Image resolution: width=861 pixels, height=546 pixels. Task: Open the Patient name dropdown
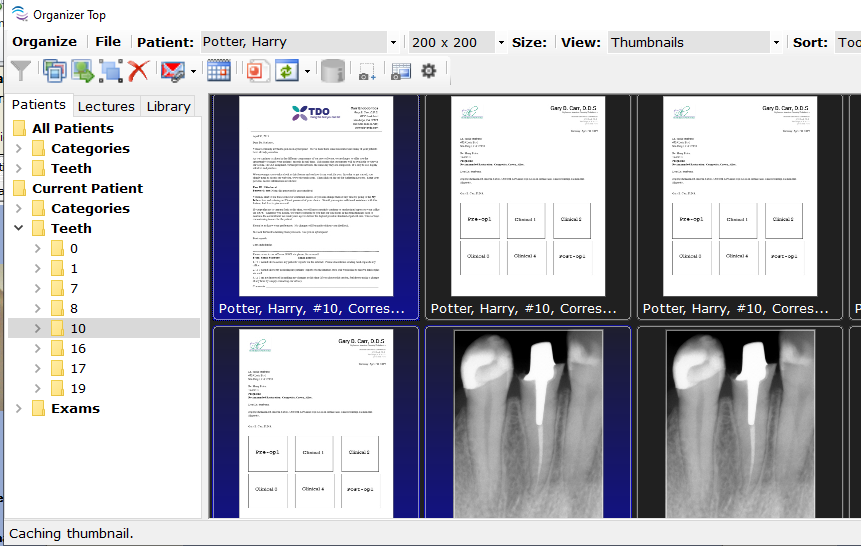coord(393,43)
